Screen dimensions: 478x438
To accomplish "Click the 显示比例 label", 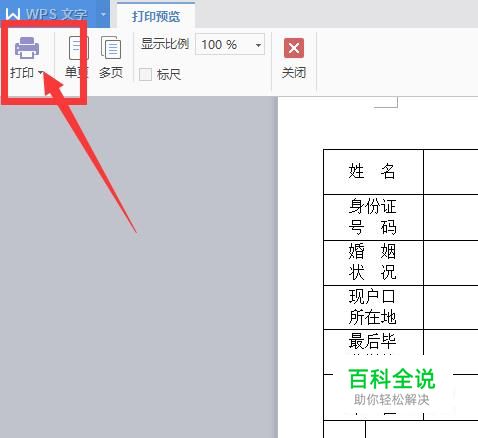I will coord(165,44).
